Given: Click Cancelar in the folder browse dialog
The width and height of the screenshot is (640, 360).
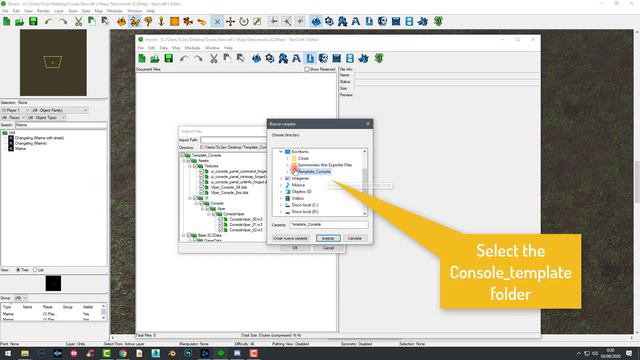Looking at the screenshot, I should 355,238.
